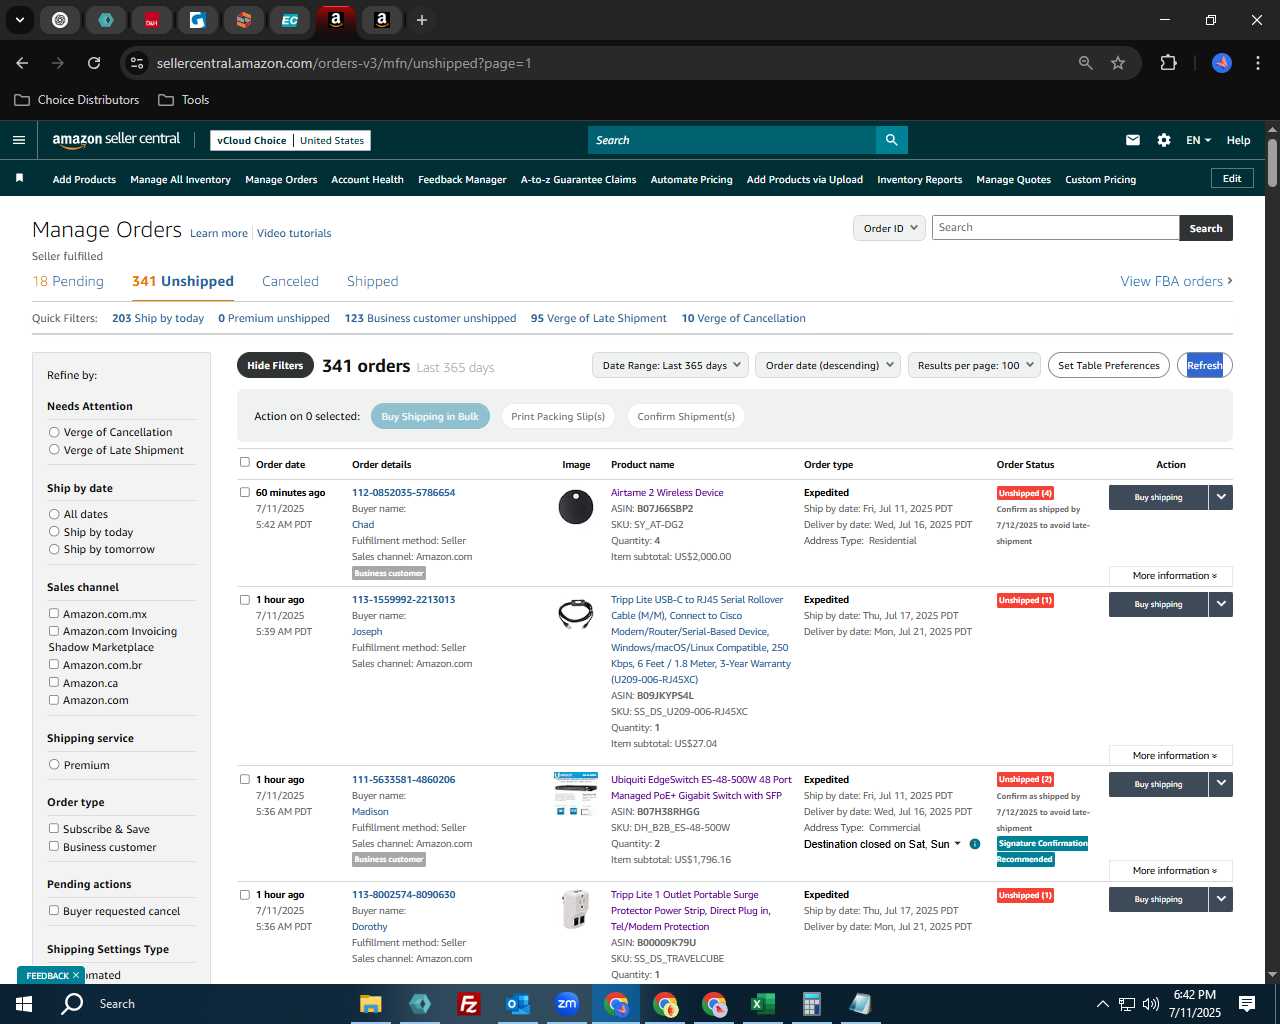Image resolution: width=1280 pixels, height=1024 pixels.
Task: Click the order search input field
Action: pos(1055,228)
